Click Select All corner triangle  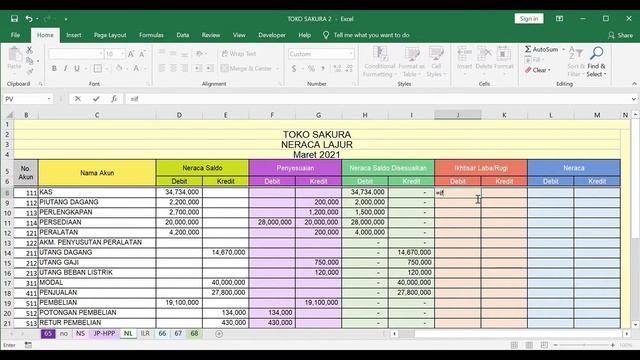[x=10, y=115]
